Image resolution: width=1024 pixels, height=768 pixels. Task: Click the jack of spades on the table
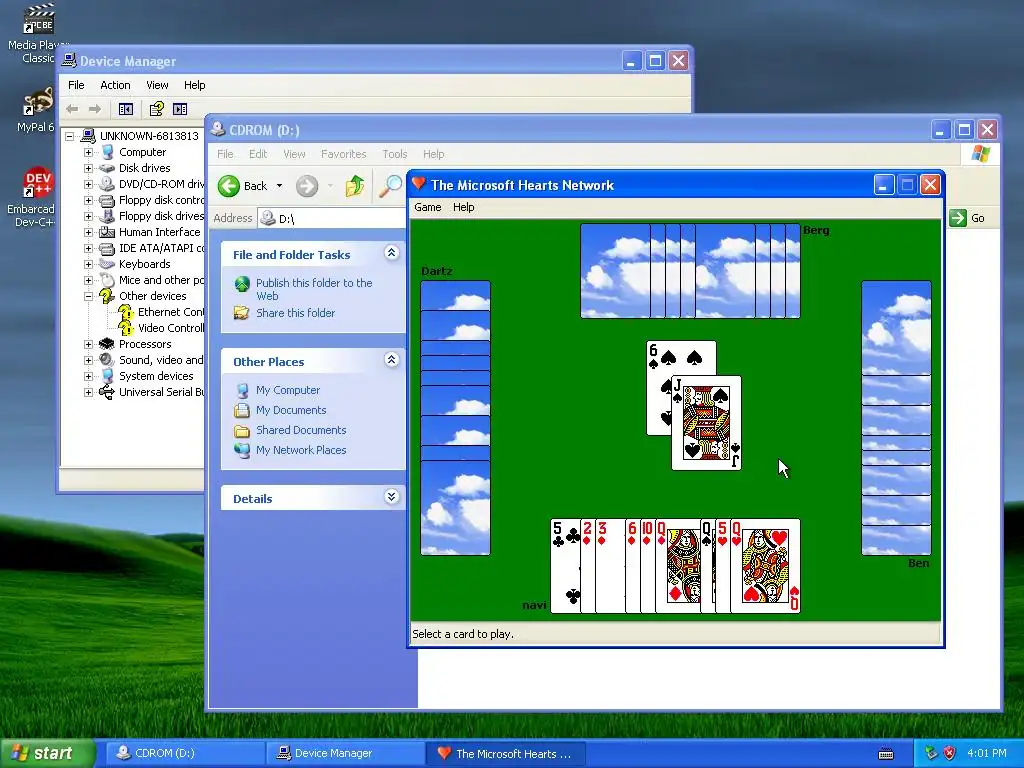[x=707, y=423]
